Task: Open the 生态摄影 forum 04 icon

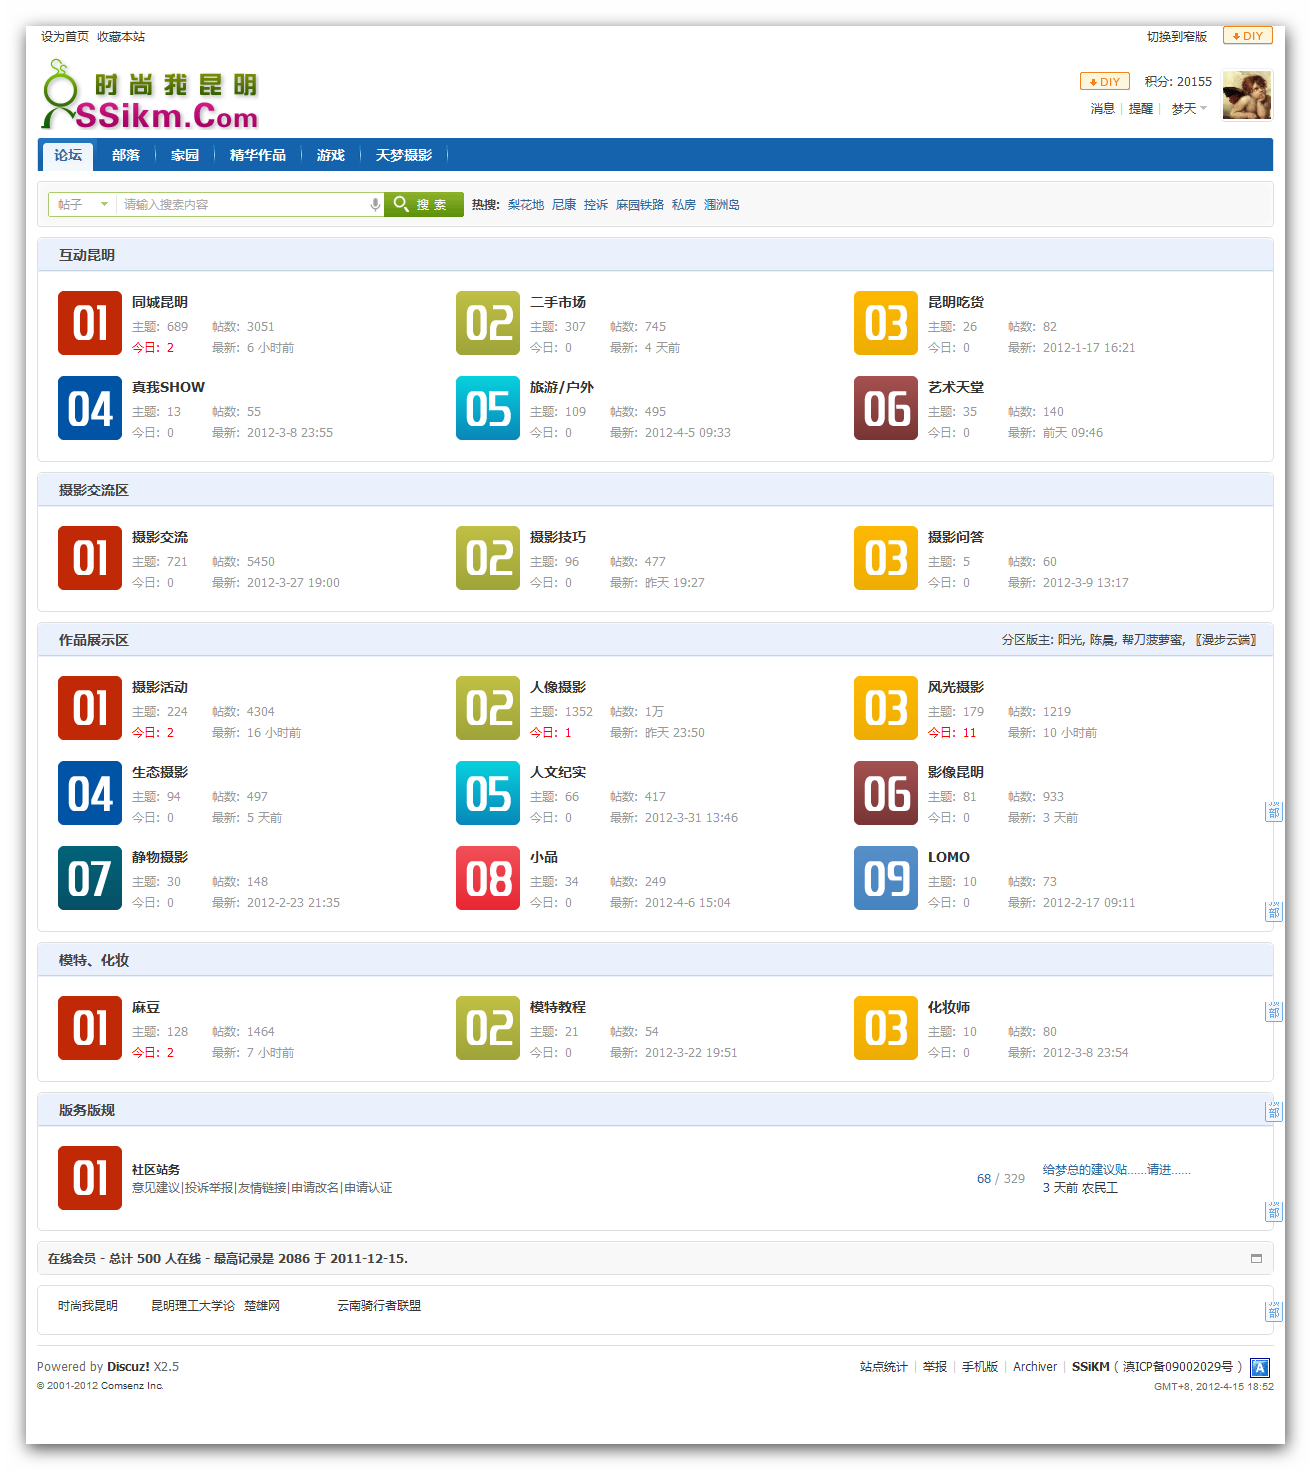Action: [90, 793]
